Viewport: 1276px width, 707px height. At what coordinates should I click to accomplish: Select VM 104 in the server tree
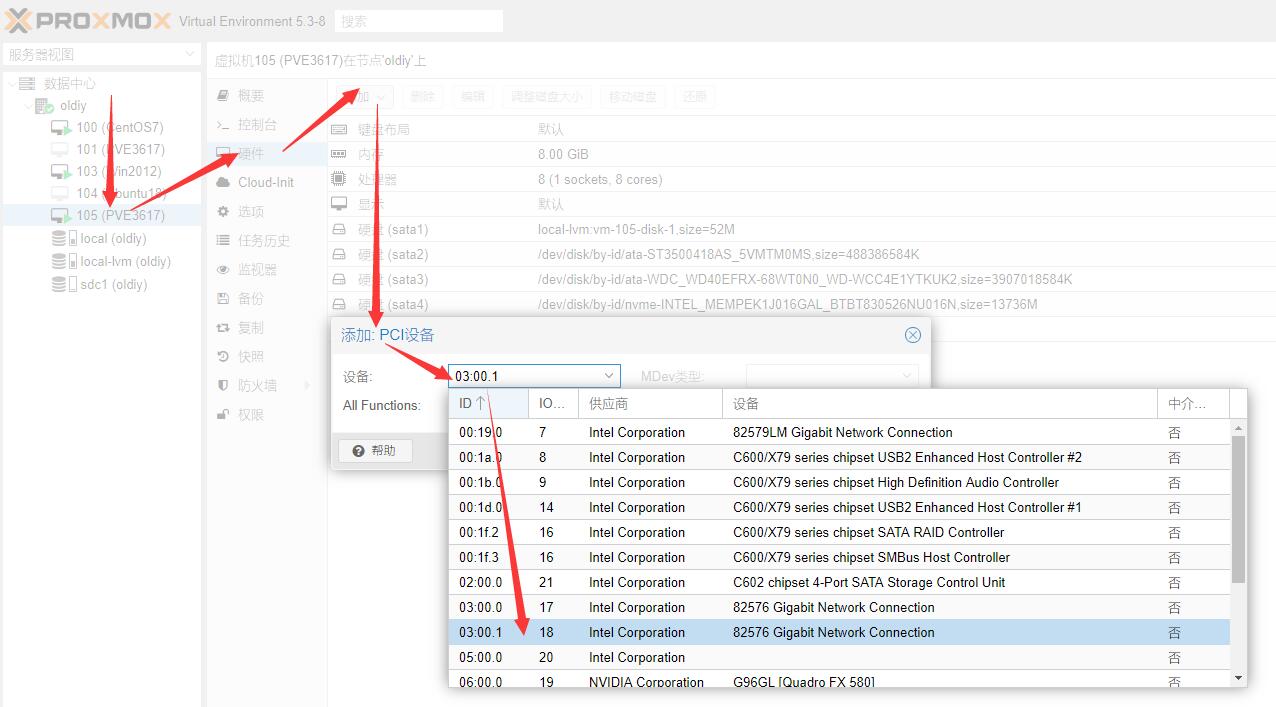pyautogui.click(x=102, y=194)
